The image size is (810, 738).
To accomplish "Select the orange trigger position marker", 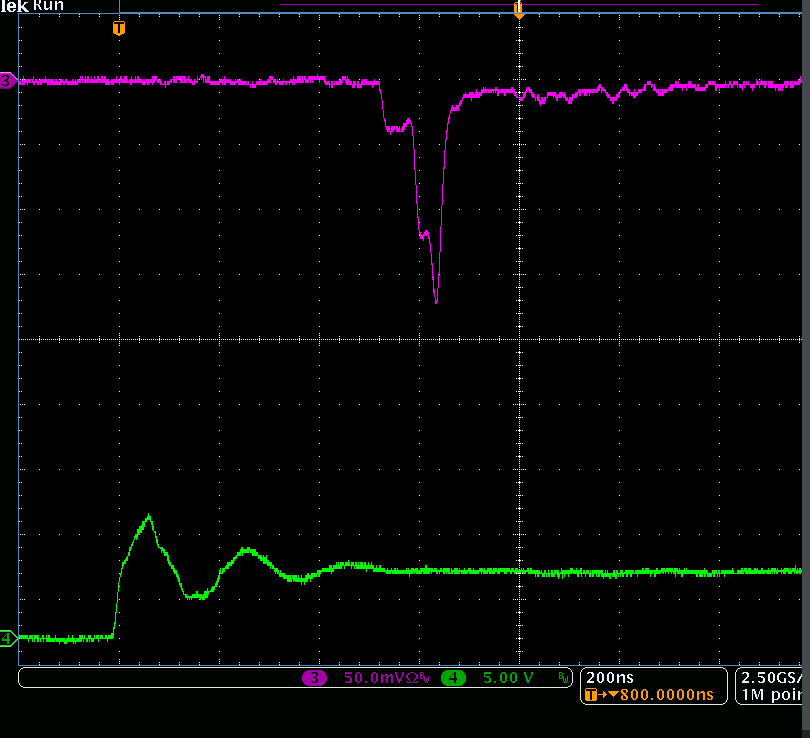I will coord(119,28).
